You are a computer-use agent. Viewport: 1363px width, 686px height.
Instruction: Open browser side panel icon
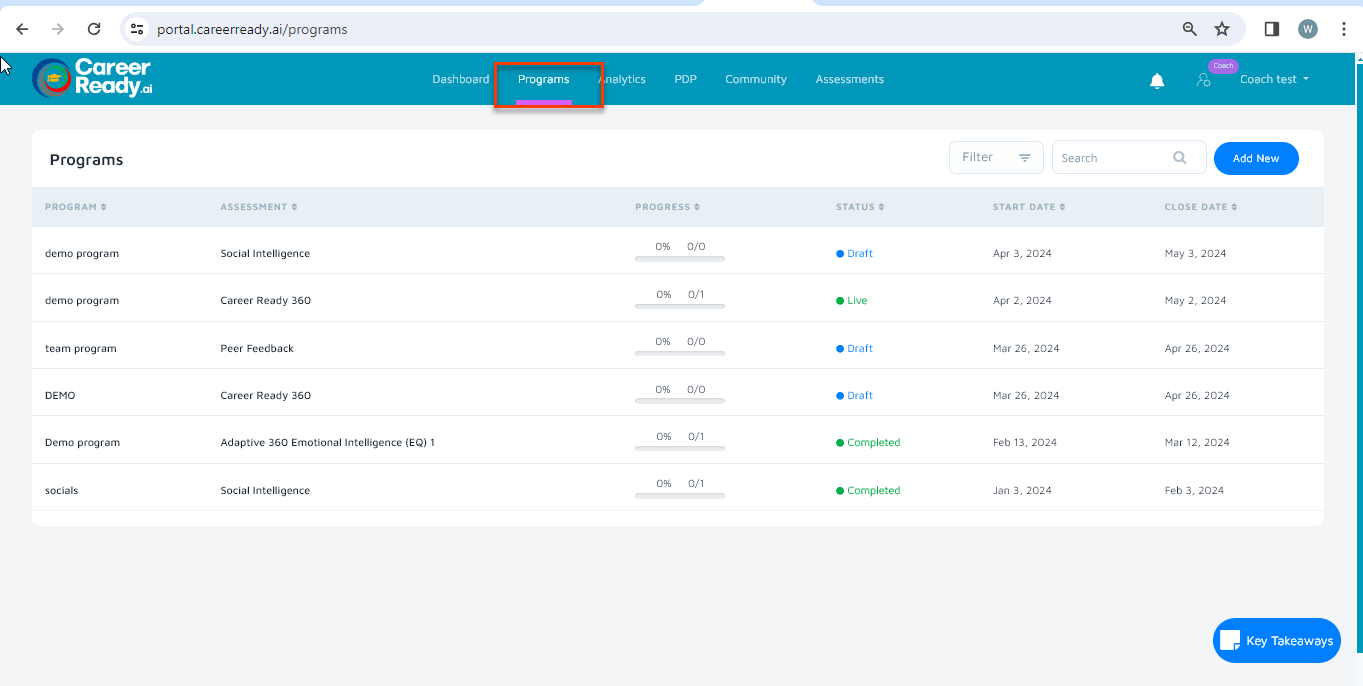(x=1272, y=29)
